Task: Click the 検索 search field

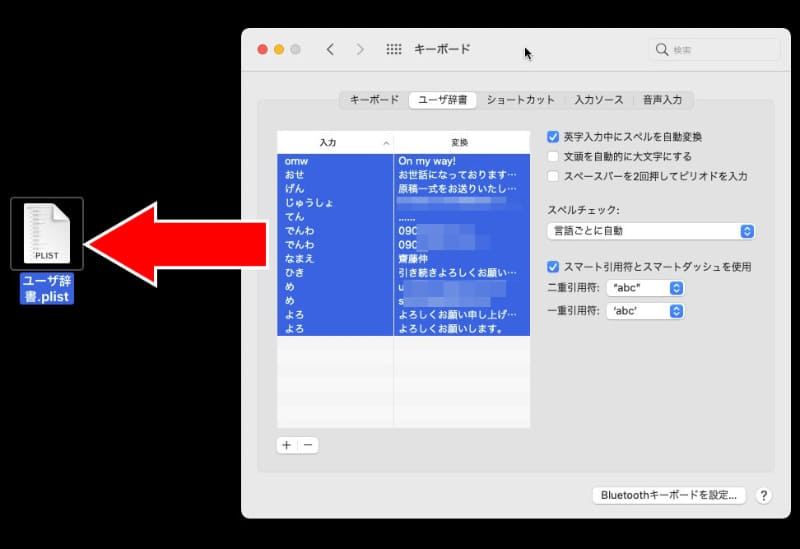Action: click(714, 49)
